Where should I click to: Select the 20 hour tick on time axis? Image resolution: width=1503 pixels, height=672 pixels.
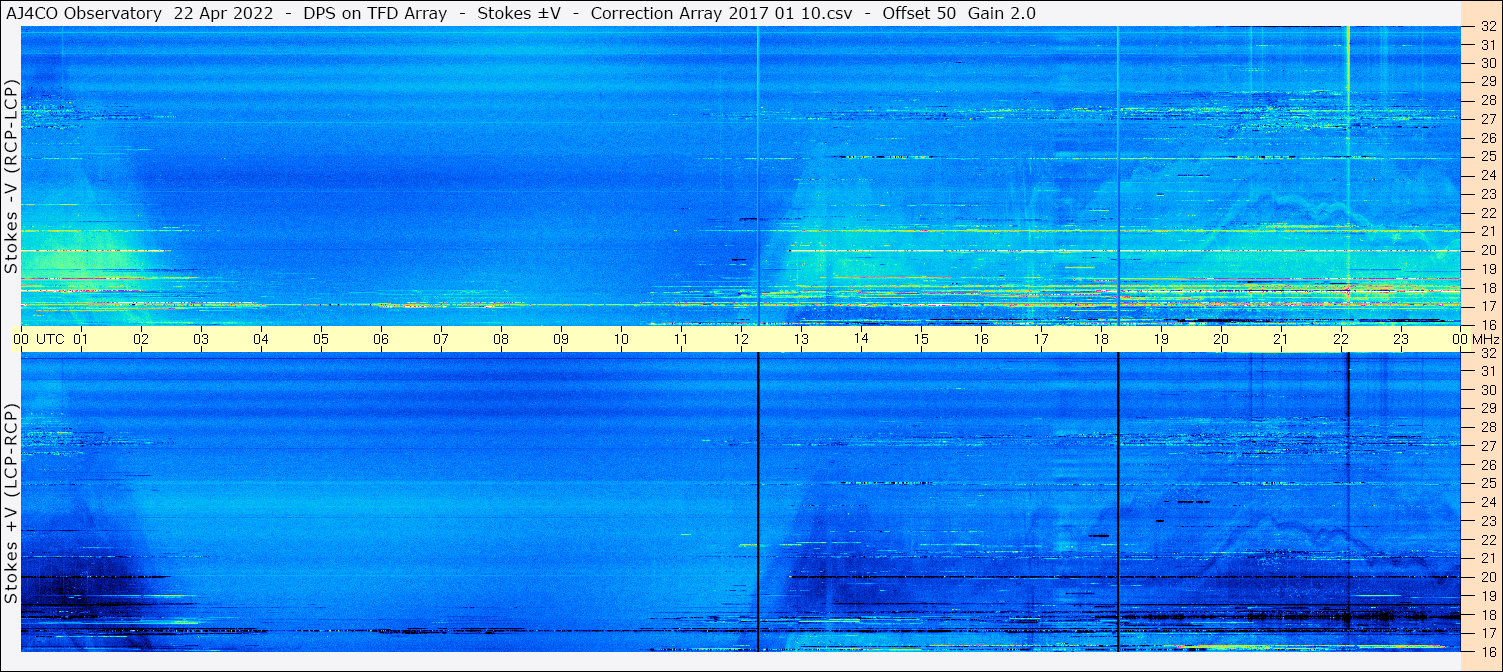click(x=1221, y=339)
